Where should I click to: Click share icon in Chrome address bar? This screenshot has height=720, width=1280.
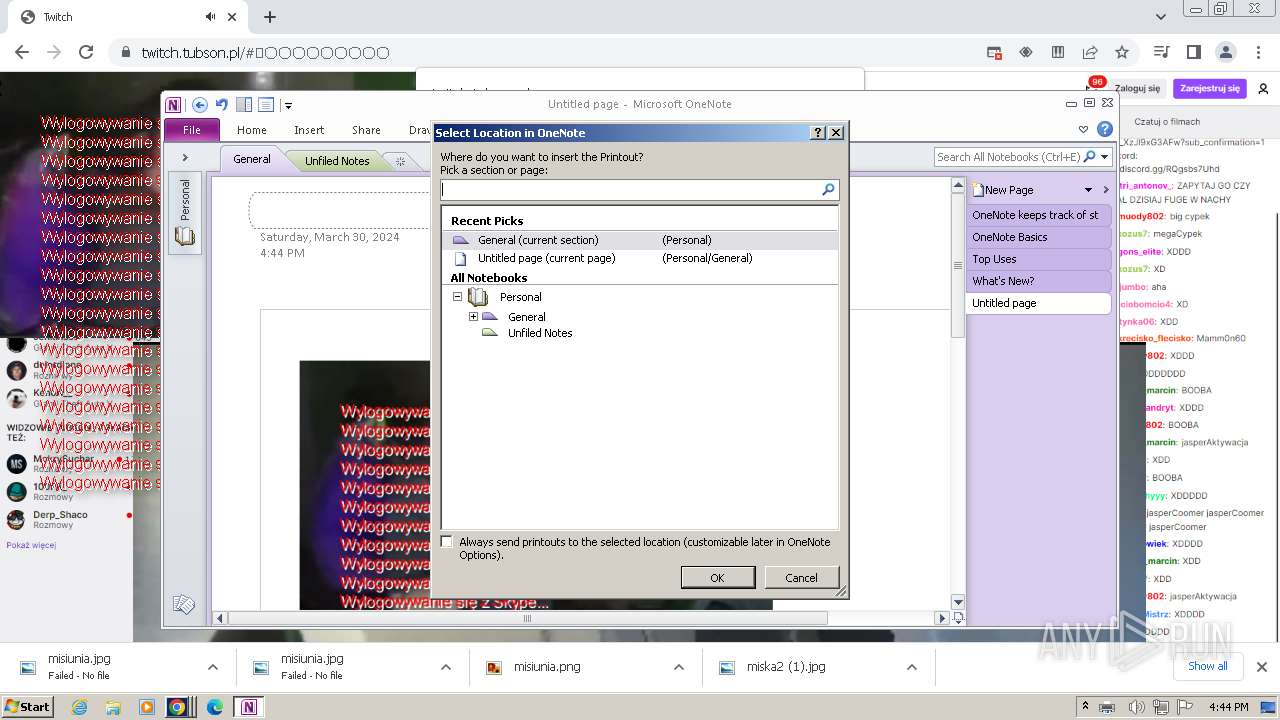1090,52
